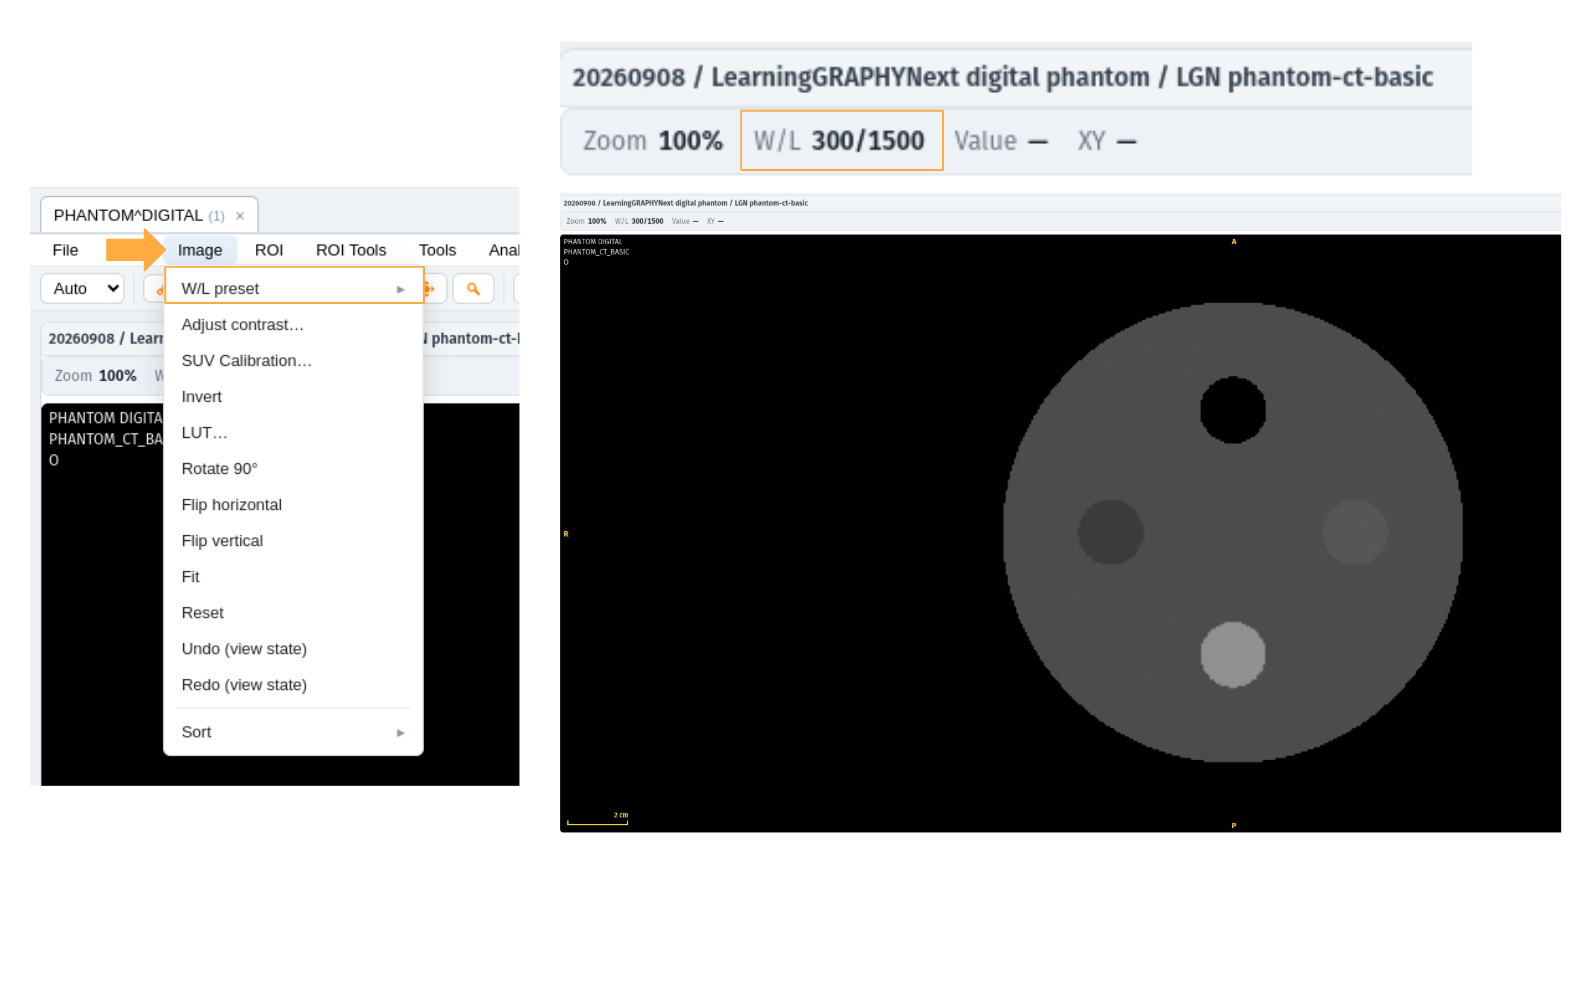
Task: Choose Rotate 90° menu entry
Action: [294, 469]
